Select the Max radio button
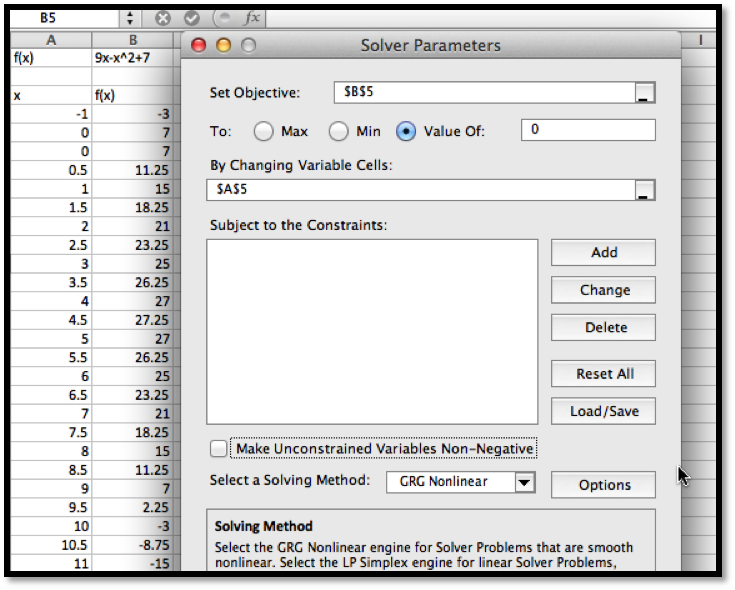Screen dimensions: 735x590 tap(263, 131)
